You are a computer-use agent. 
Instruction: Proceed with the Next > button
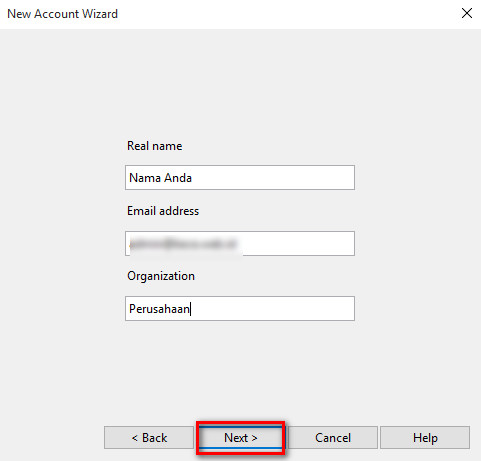(240, 437)
